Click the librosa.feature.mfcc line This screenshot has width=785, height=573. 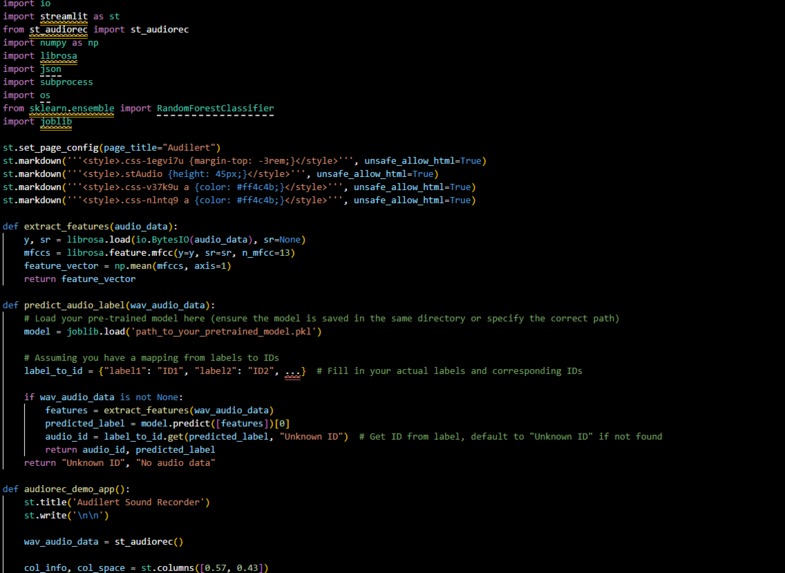click(x=159, y=253)
